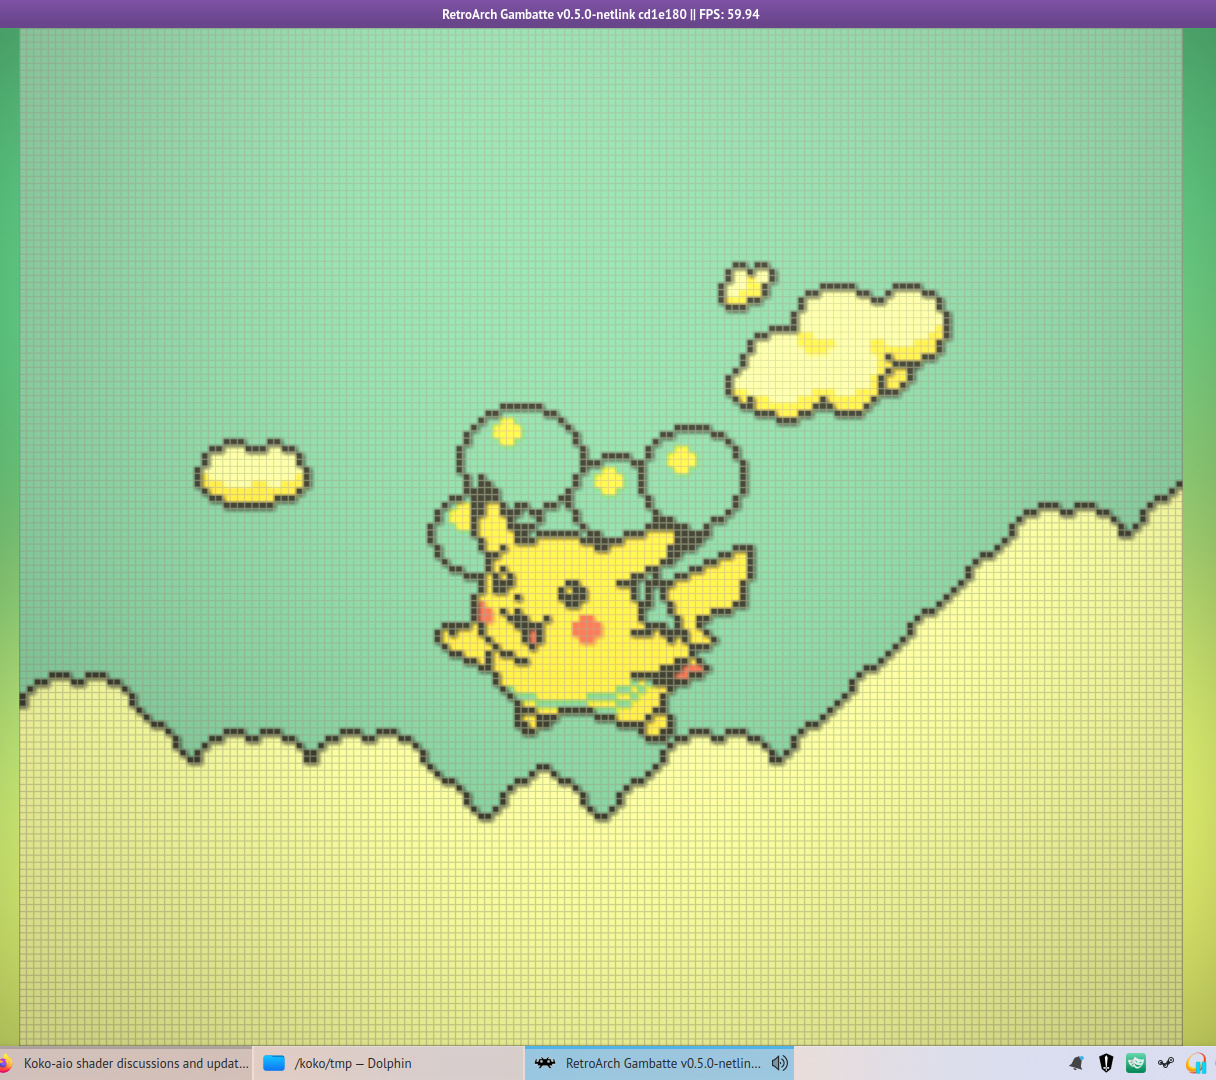Click the shield with sword tray icon
Viewport: 1216px width, 1080px height.
pos(1106,1063)
